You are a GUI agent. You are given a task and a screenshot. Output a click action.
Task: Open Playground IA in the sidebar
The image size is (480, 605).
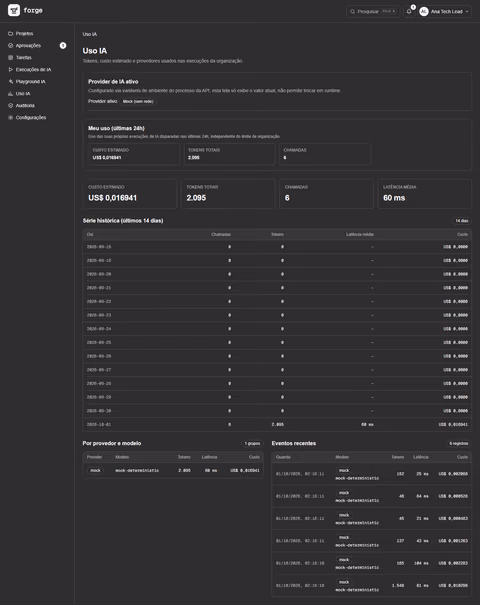(30, 81)
